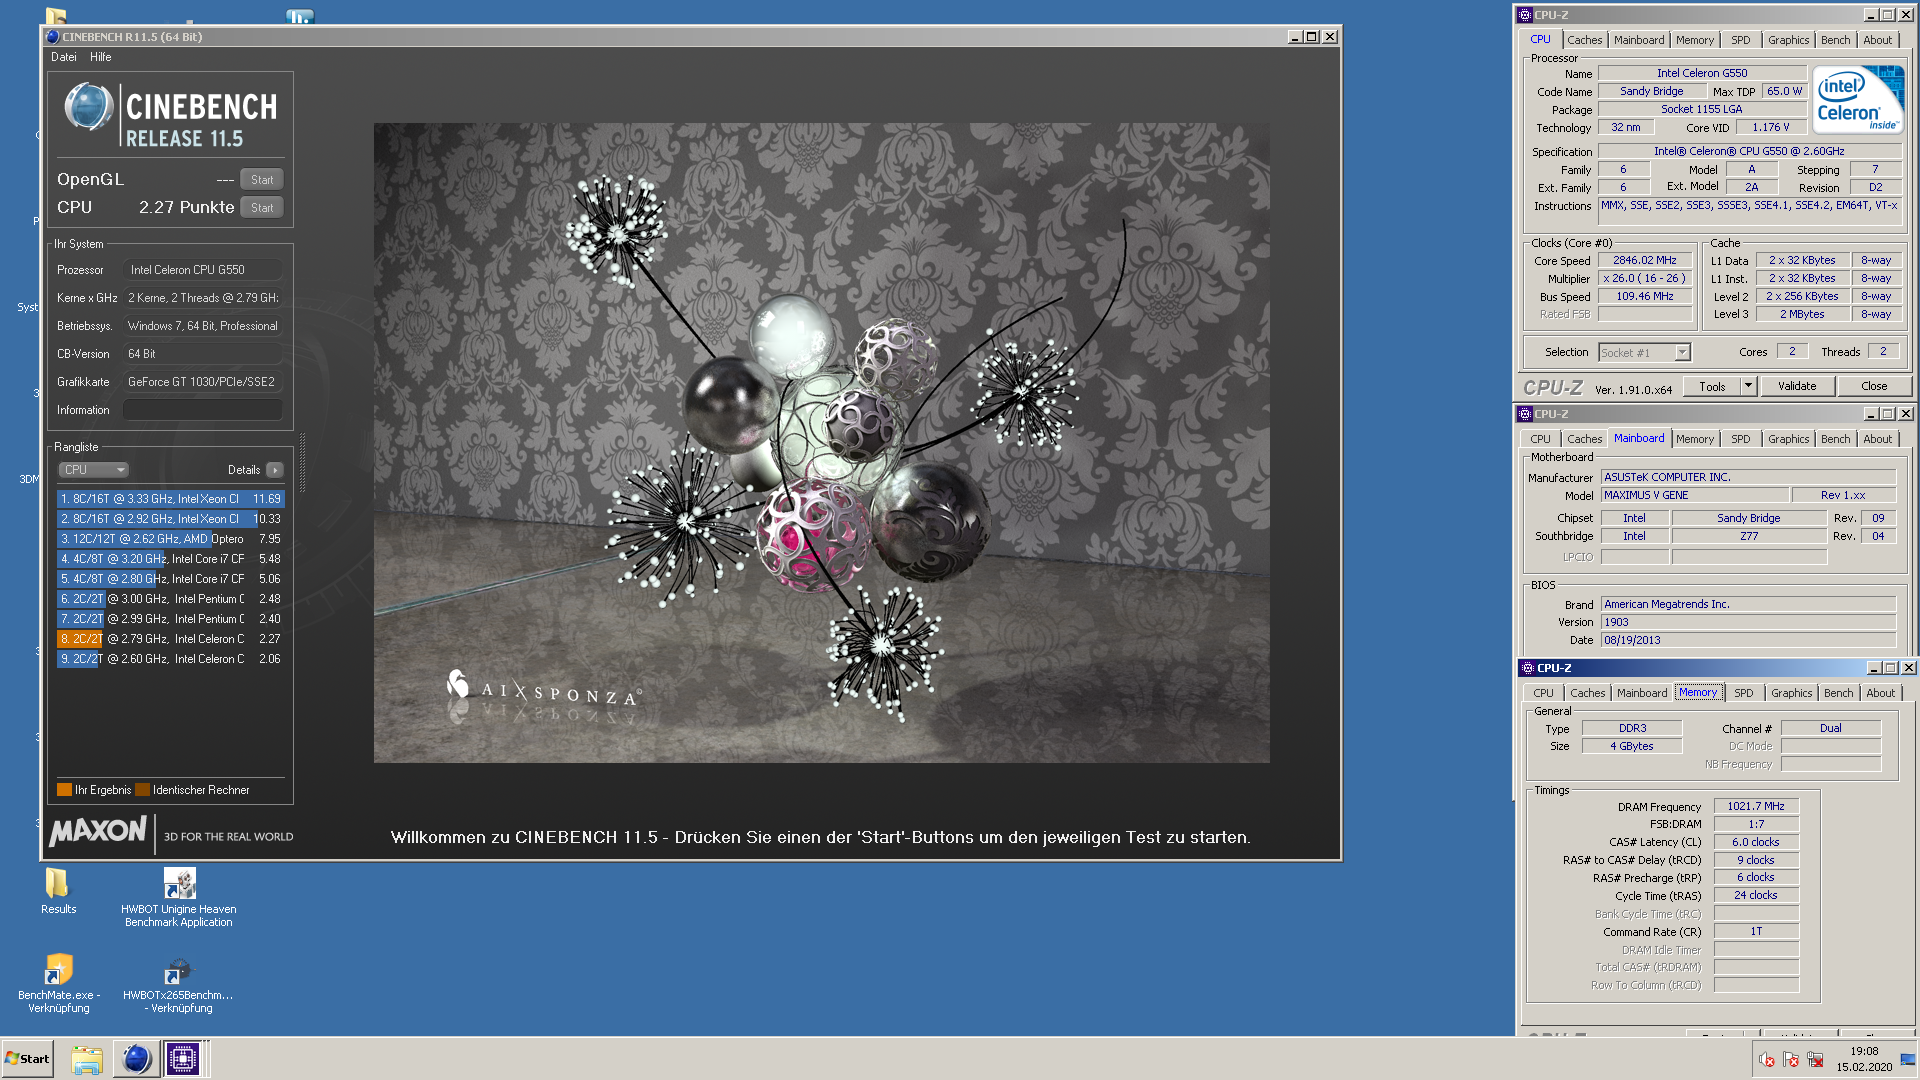The width and height of the screenshot is (1920, 1080).
Task: Open HWBOTx265Benchmark shortcut on desktop
Action: [178, 984]
